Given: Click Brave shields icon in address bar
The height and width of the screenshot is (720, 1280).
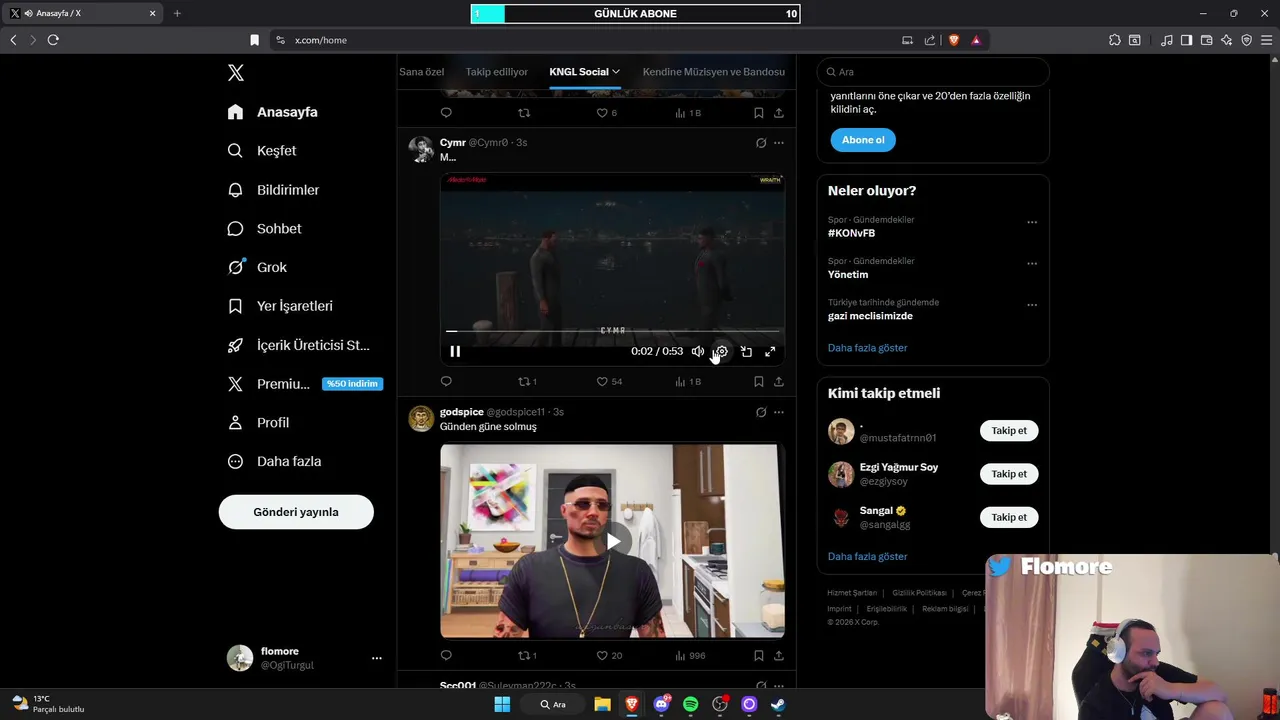Looking at the screenshot, I should click(x=954, y=40).
